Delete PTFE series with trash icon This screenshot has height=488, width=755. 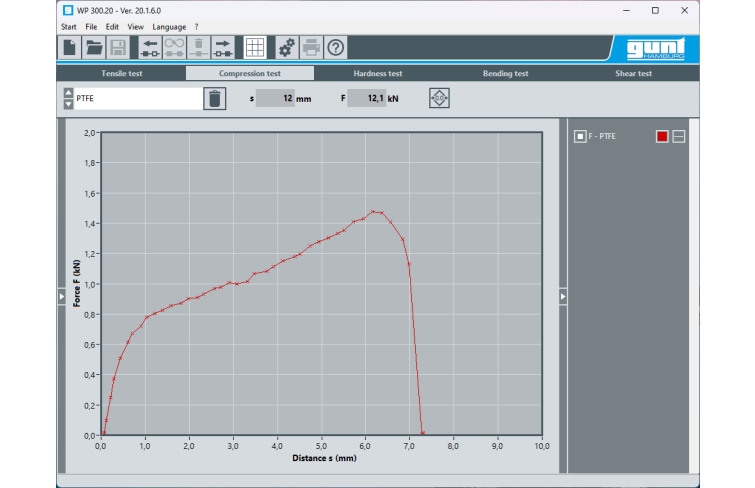click(x=214, y=98)
